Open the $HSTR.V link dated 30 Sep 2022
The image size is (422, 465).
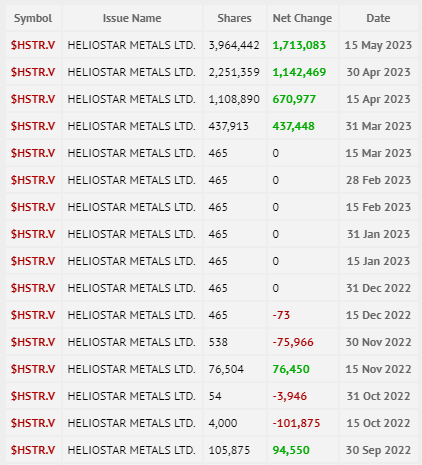click(x=33, y=450)
